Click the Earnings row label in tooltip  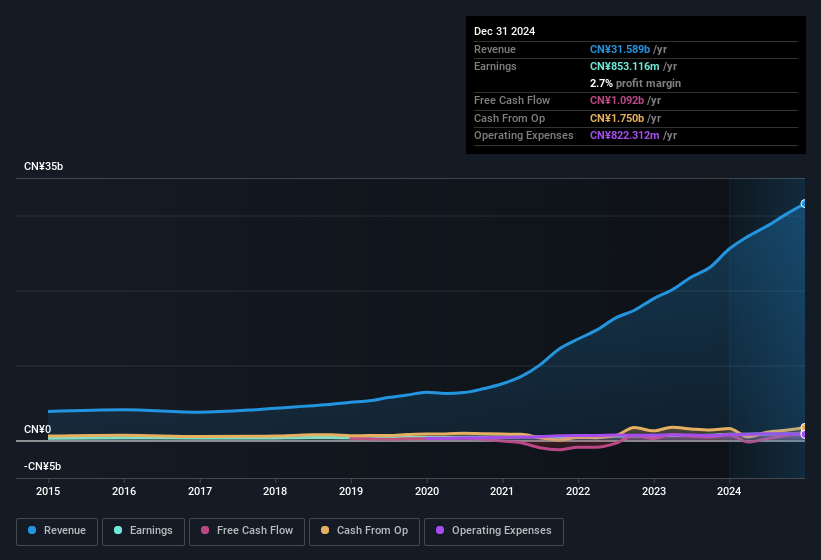pyautogui.click(x=495, y=66)
